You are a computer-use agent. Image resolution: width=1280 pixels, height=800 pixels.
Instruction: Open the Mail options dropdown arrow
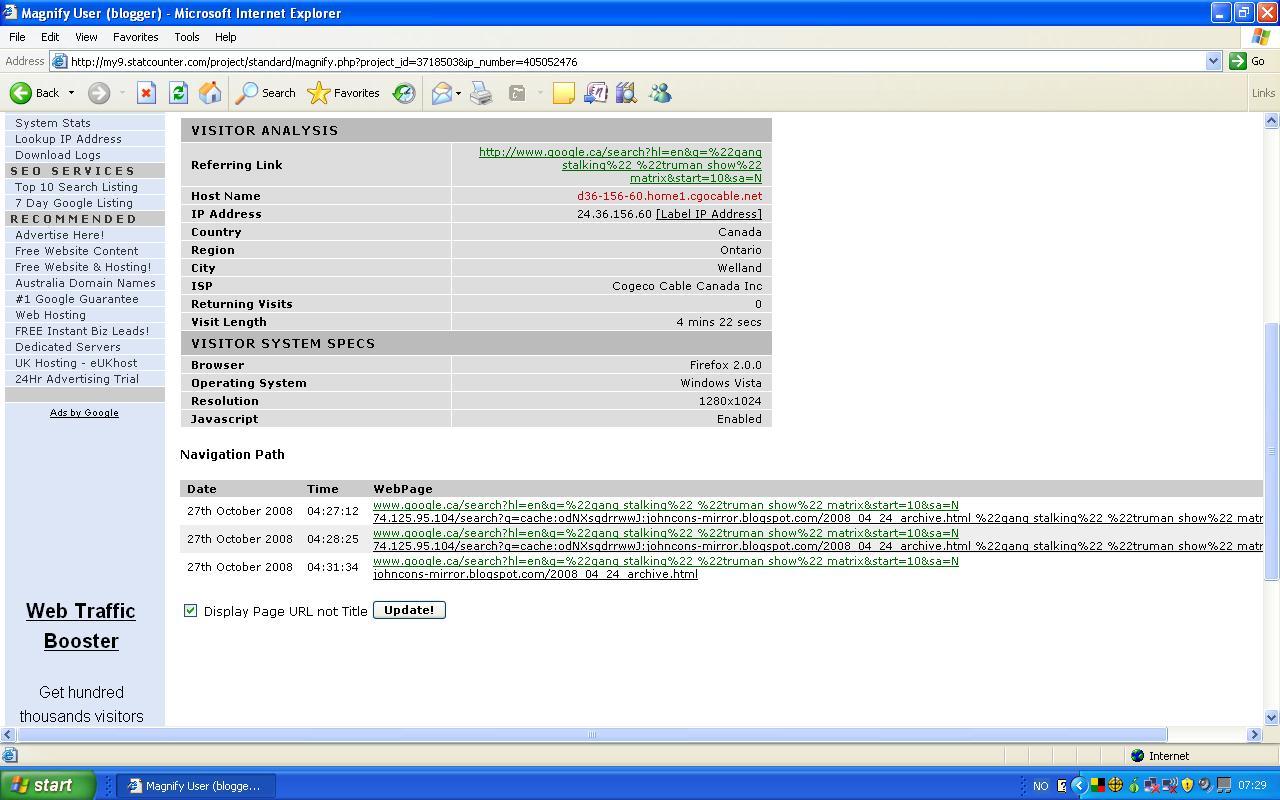[458, 93]
